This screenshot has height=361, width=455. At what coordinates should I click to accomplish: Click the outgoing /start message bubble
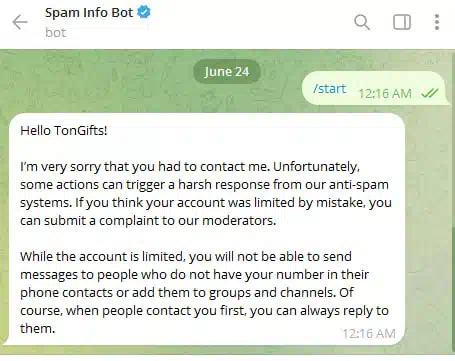point(373,88)
